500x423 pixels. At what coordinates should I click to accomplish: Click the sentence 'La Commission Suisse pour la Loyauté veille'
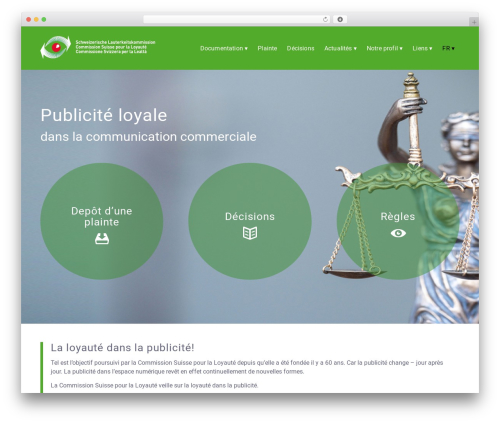[x=154, y=385]
